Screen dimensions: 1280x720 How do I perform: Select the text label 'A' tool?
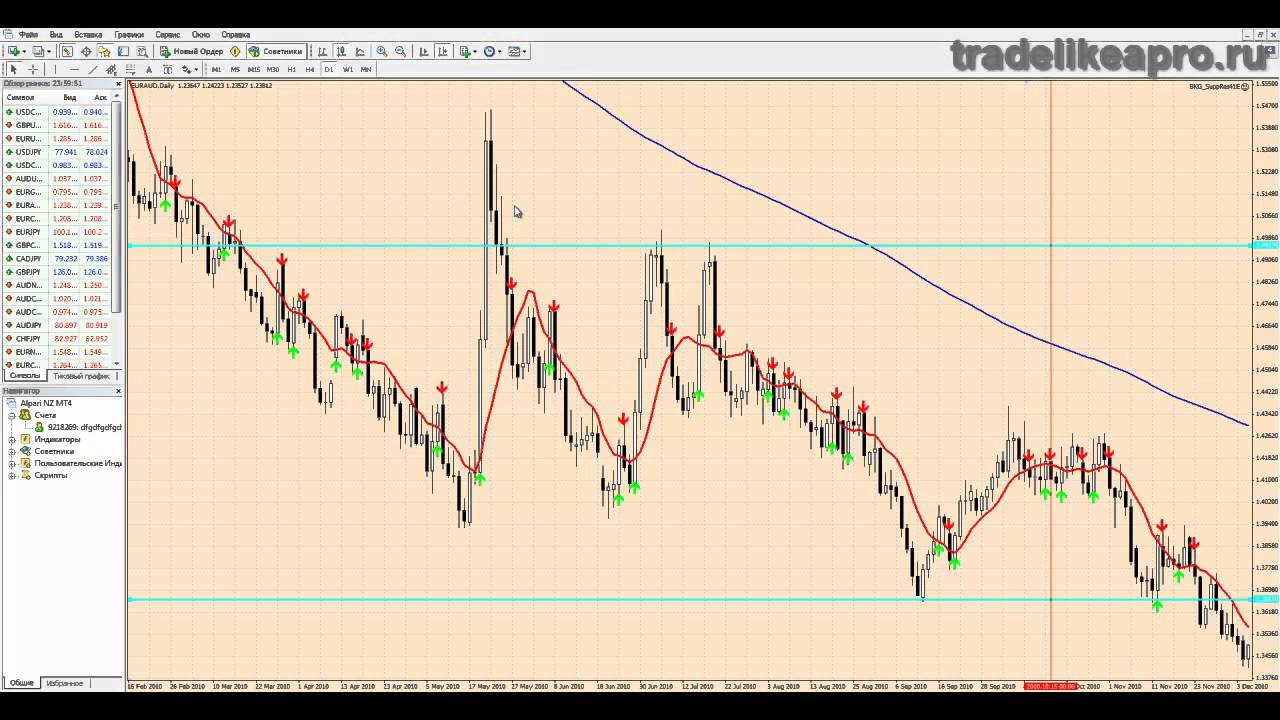[x=149, y=69]
